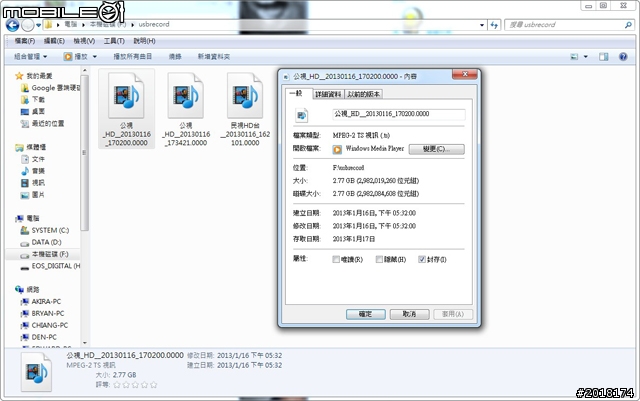The image size is (640, 401).
Task: Click the Forward navigation arrow
Action: point(28,25)
